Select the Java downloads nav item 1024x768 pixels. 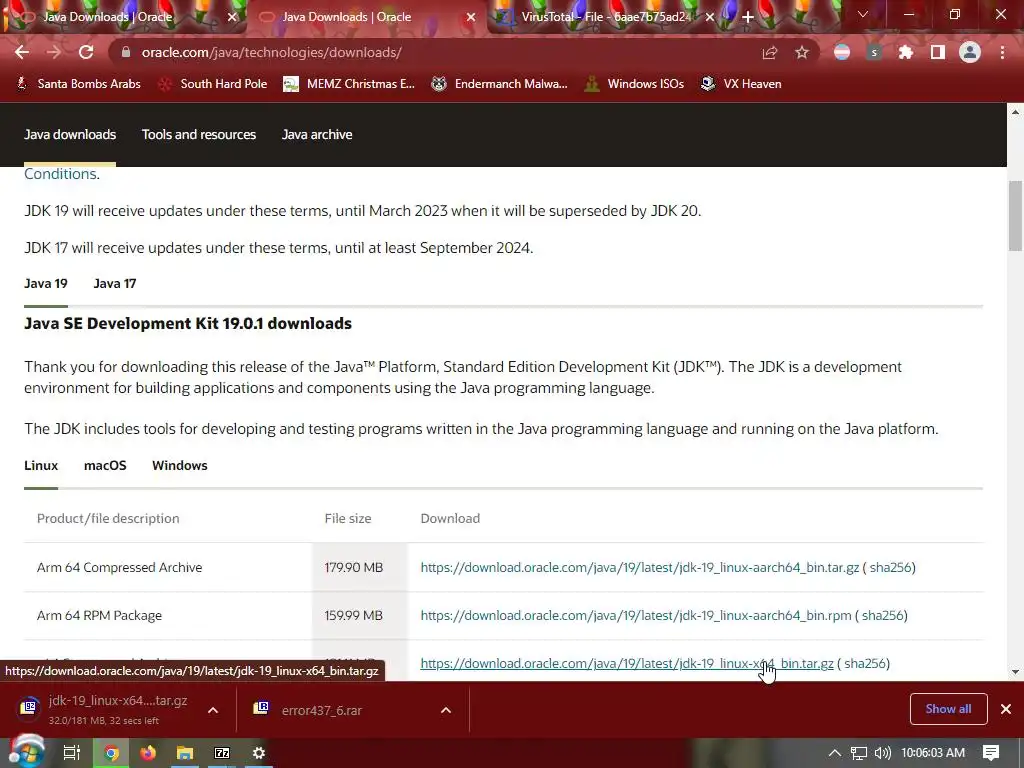coord(70,135)
